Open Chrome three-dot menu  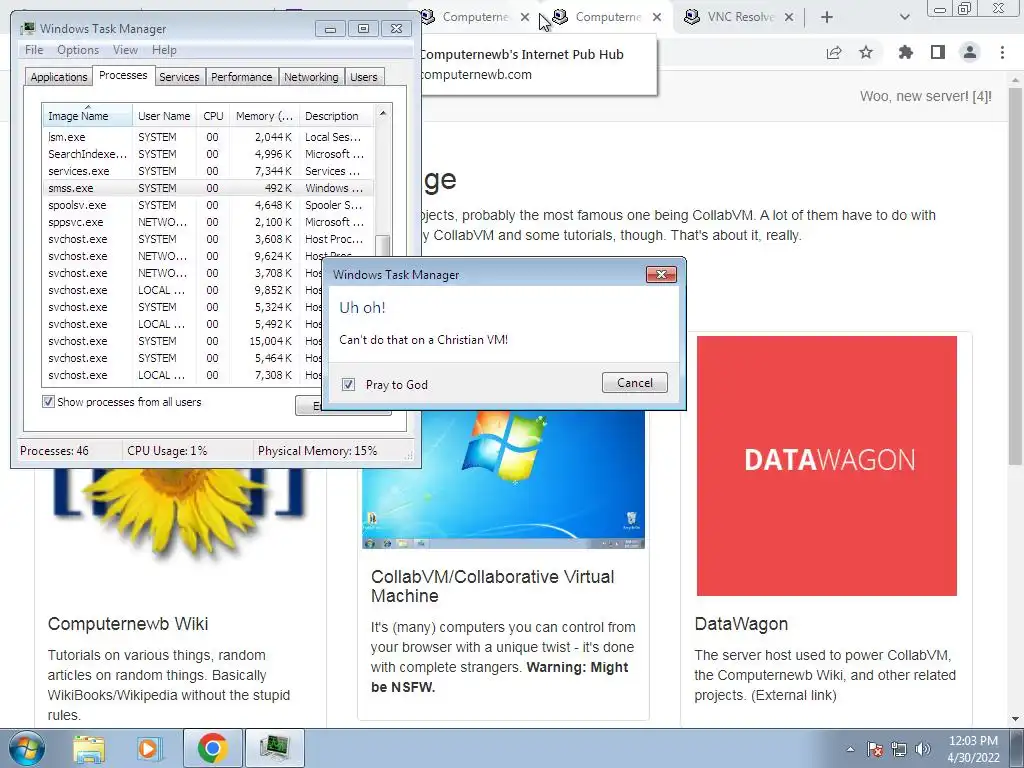1002,52
